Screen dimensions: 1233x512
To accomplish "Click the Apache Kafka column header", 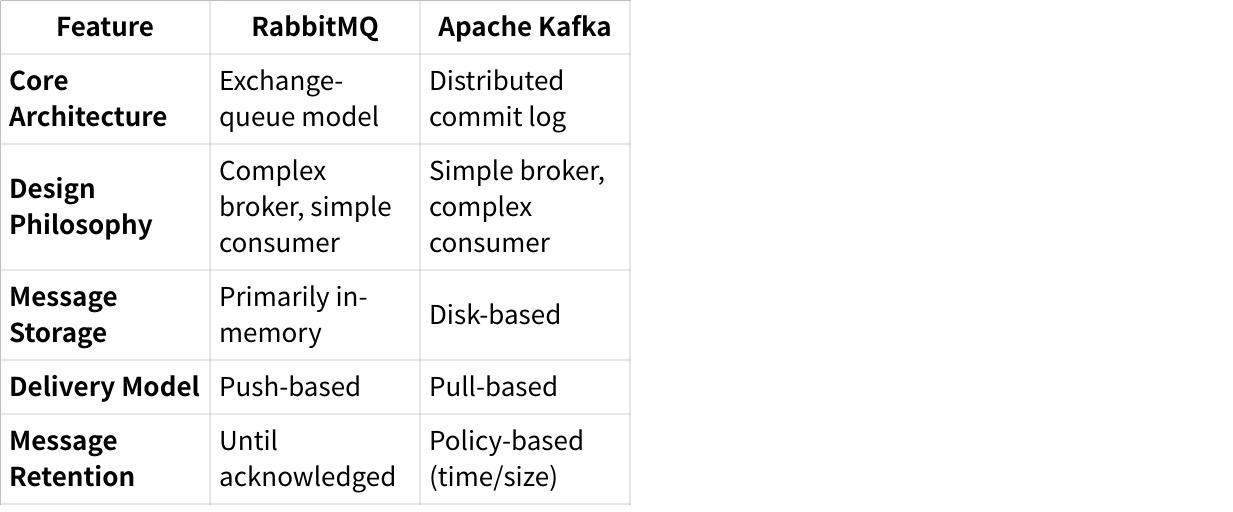I will (x=524, y=27).
